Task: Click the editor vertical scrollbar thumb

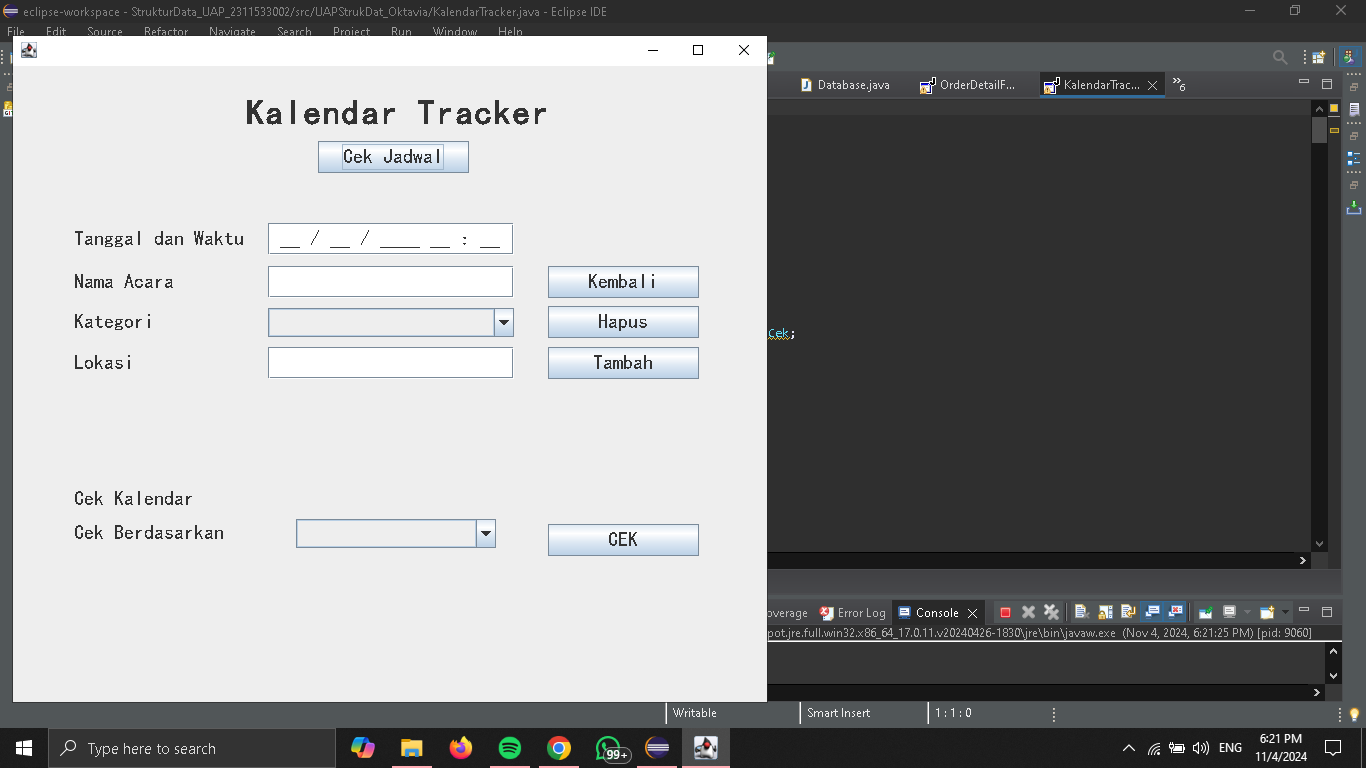Action: pyautogui.click(x=1319, y=130)
